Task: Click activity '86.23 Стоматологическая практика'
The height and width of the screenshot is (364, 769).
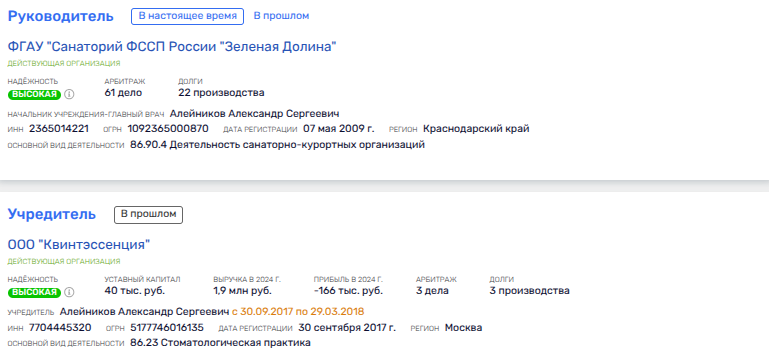Action: click(220, 343)
